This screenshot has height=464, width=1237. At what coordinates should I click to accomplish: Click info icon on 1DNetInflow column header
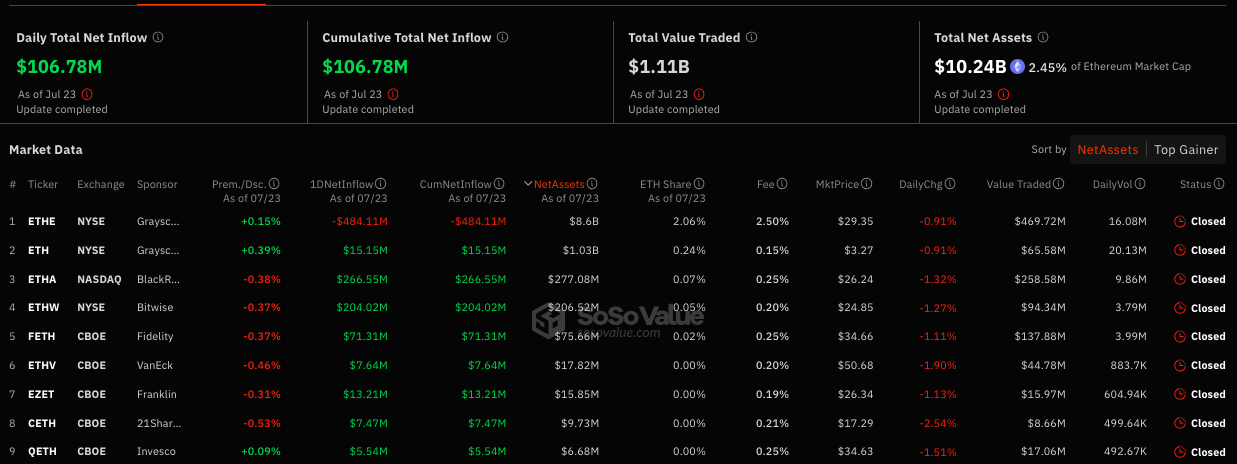point(381,184)
